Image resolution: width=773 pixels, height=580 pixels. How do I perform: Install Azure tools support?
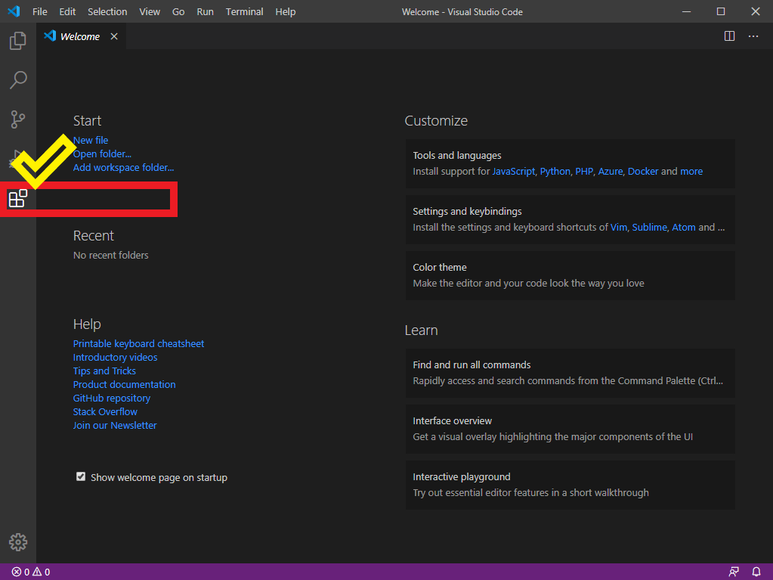click(x=610, y=171)
